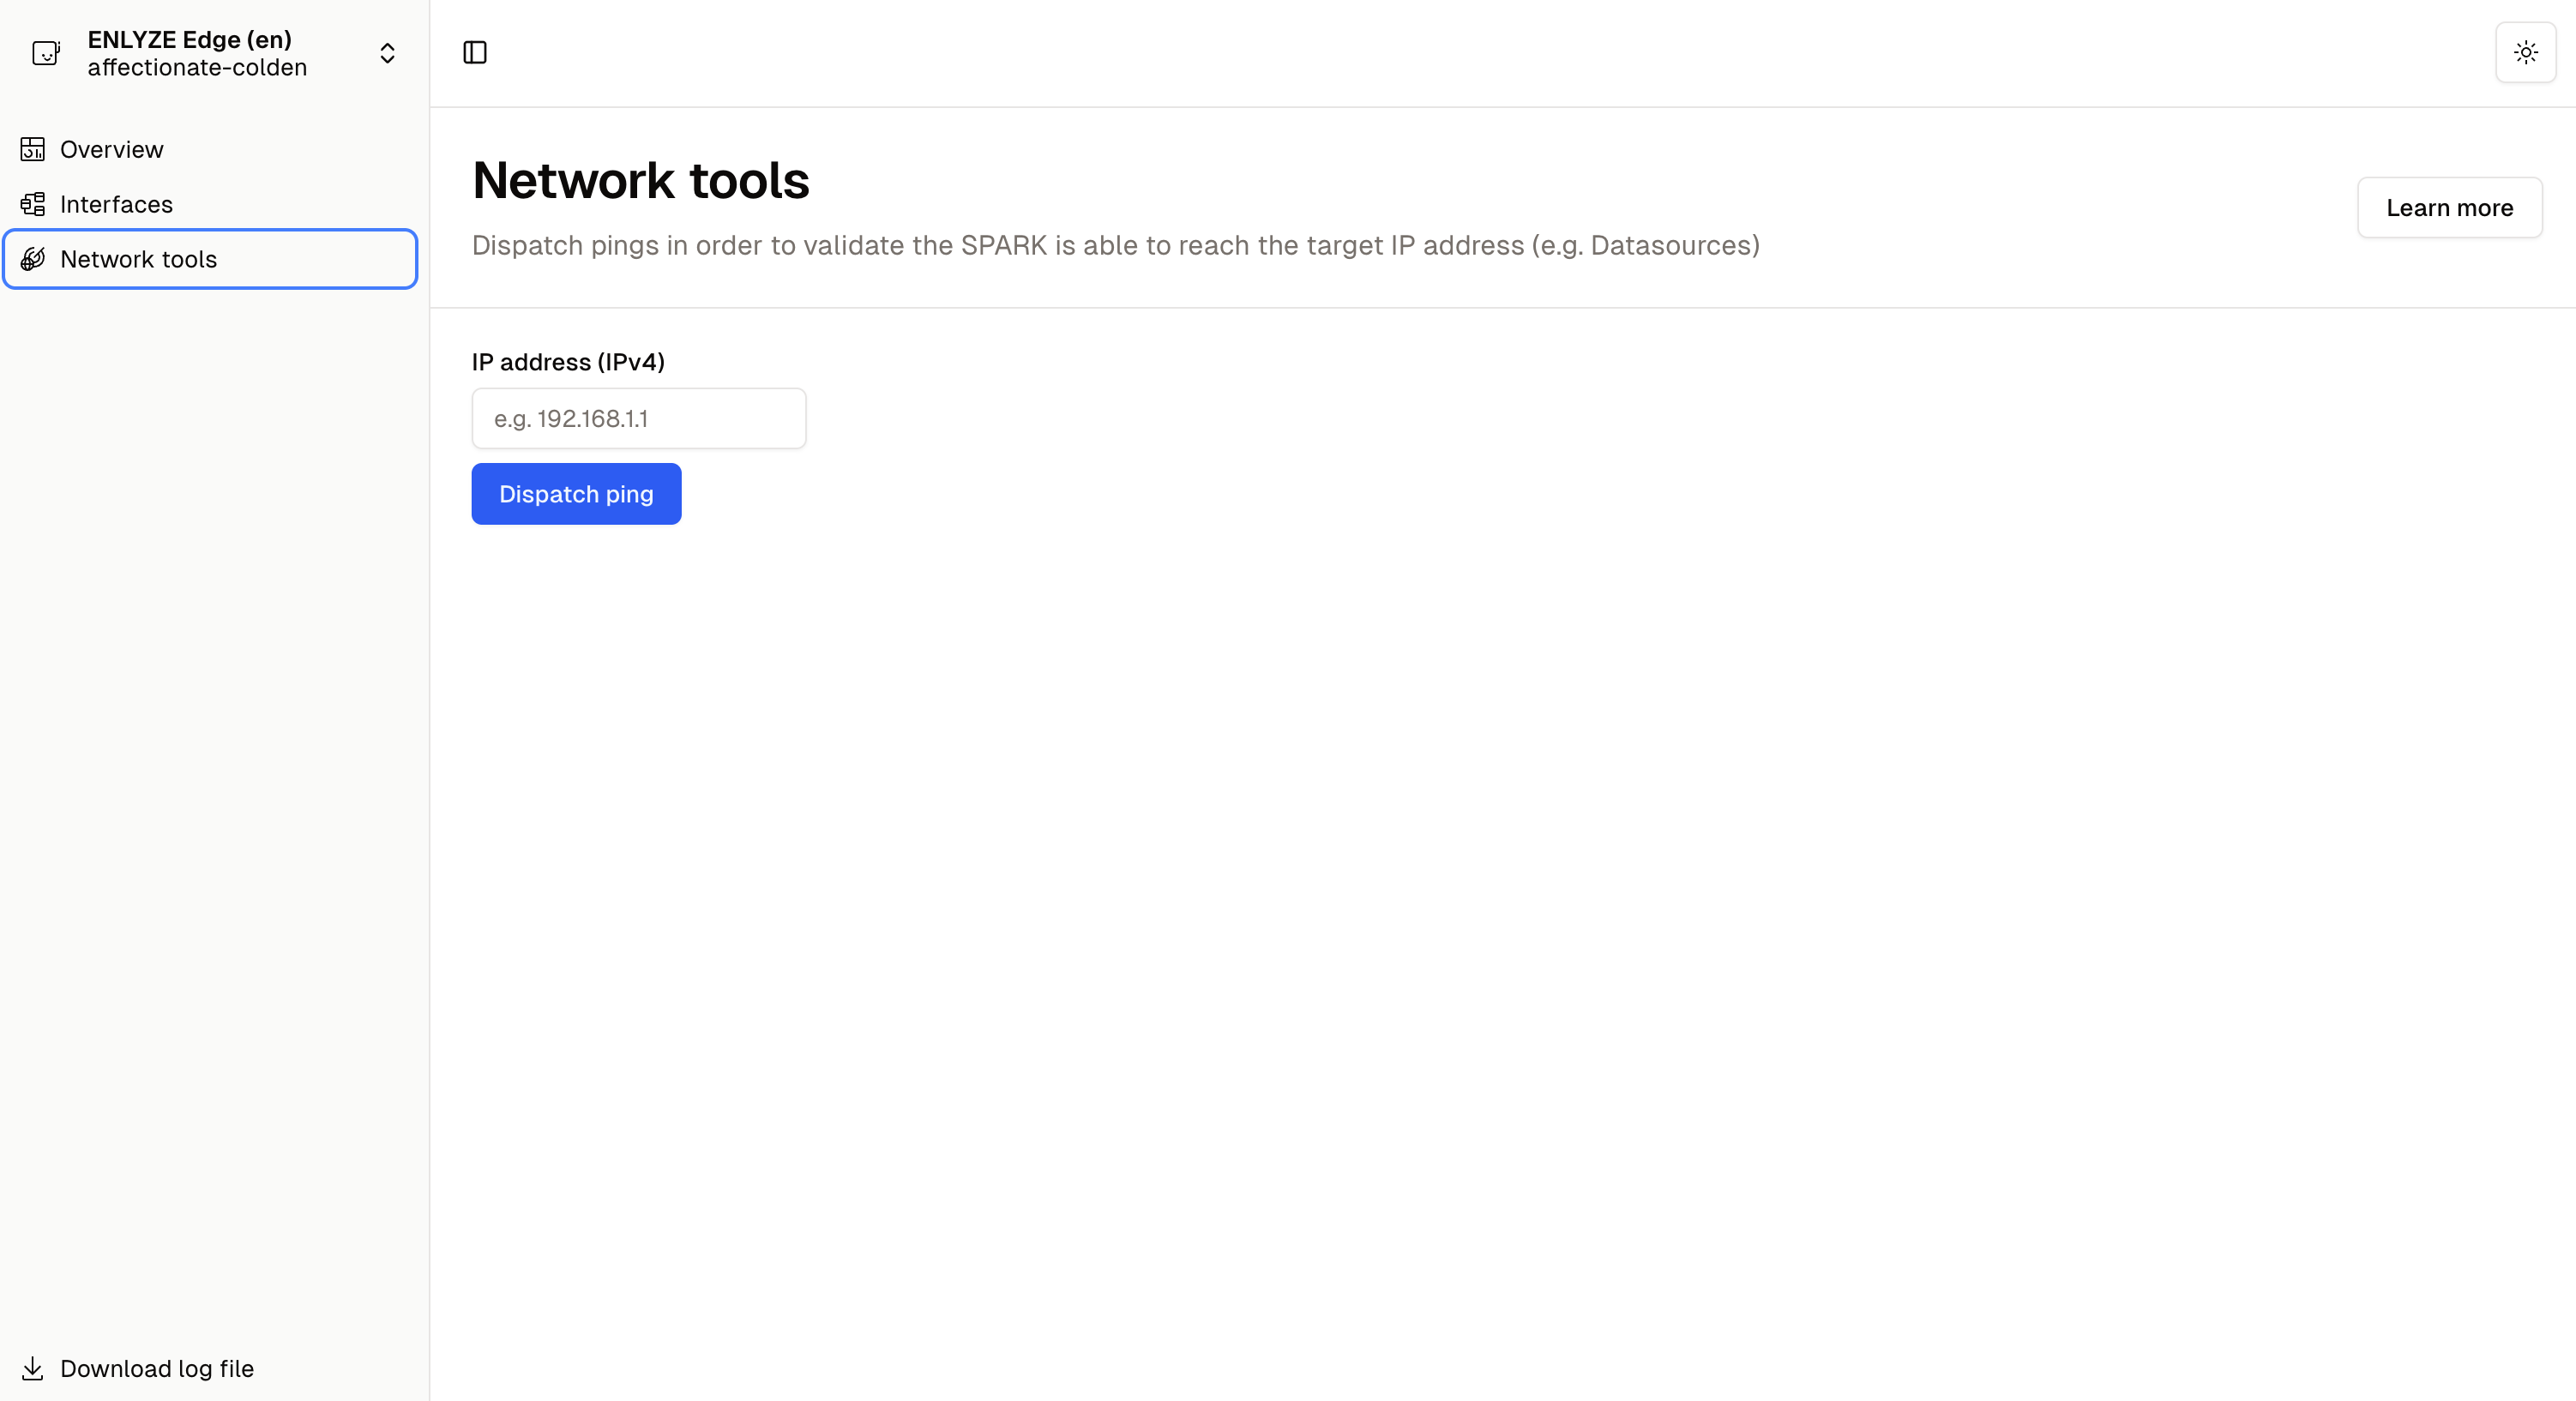Expand the up-down chevron language switcher
This screenshot has height=1401, width=2576.
(x=387, y=53)
